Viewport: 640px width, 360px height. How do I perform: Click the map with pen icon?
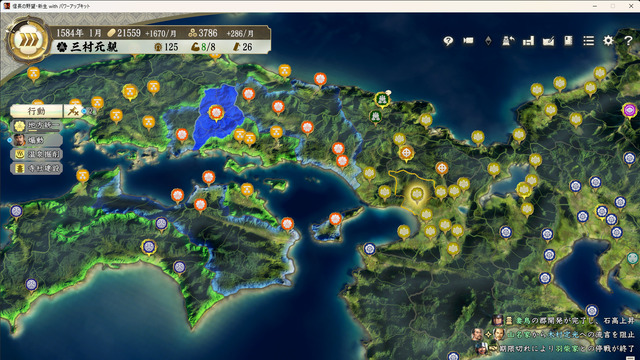[x=548, y=41]
